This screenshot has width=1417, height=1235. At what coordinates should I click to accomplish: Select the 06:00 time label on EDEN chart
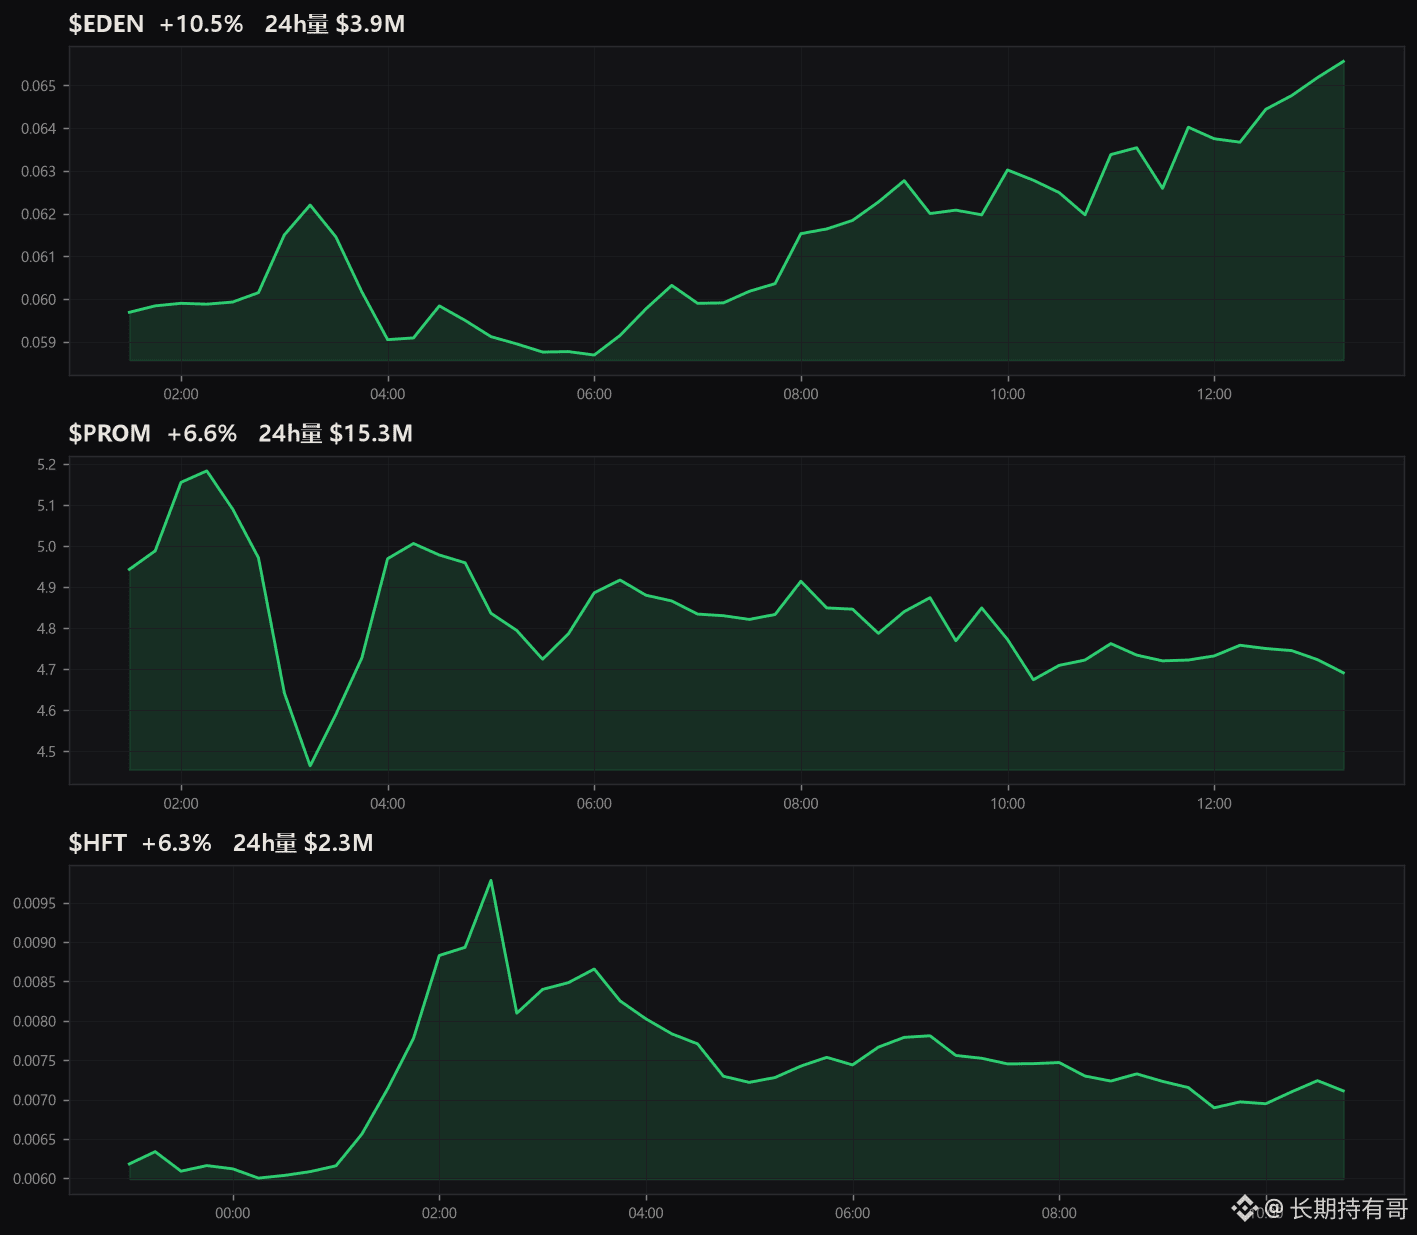pos(594,394)
